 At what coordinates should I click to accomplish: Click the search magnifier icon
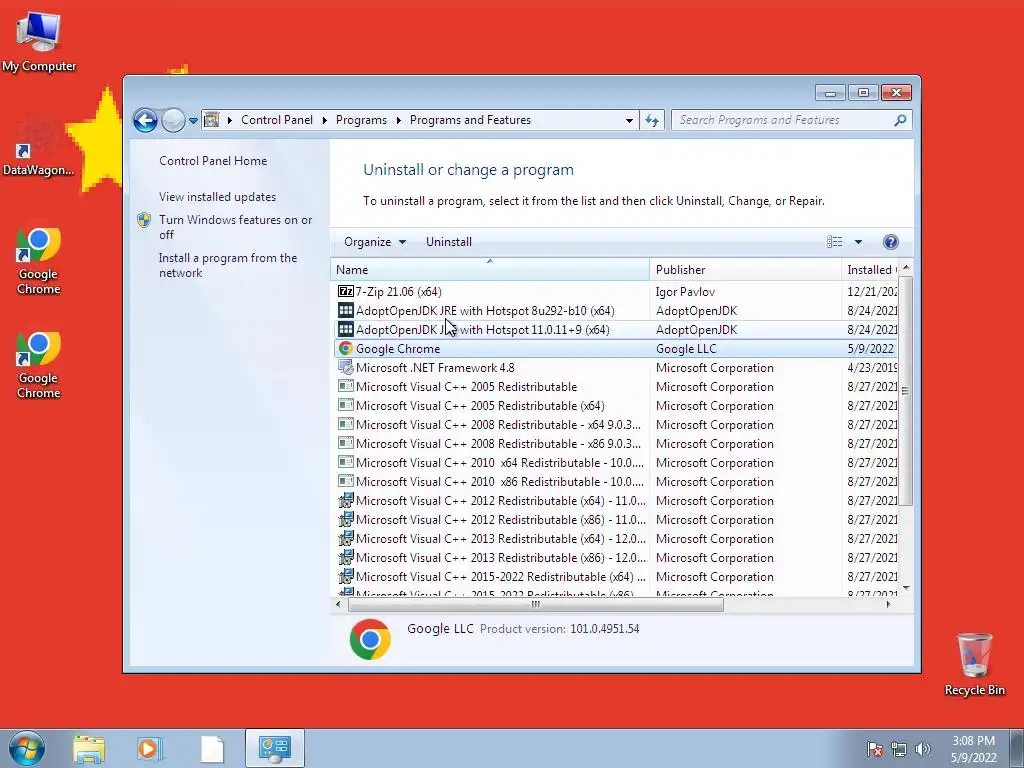click(x=900, y=120)
